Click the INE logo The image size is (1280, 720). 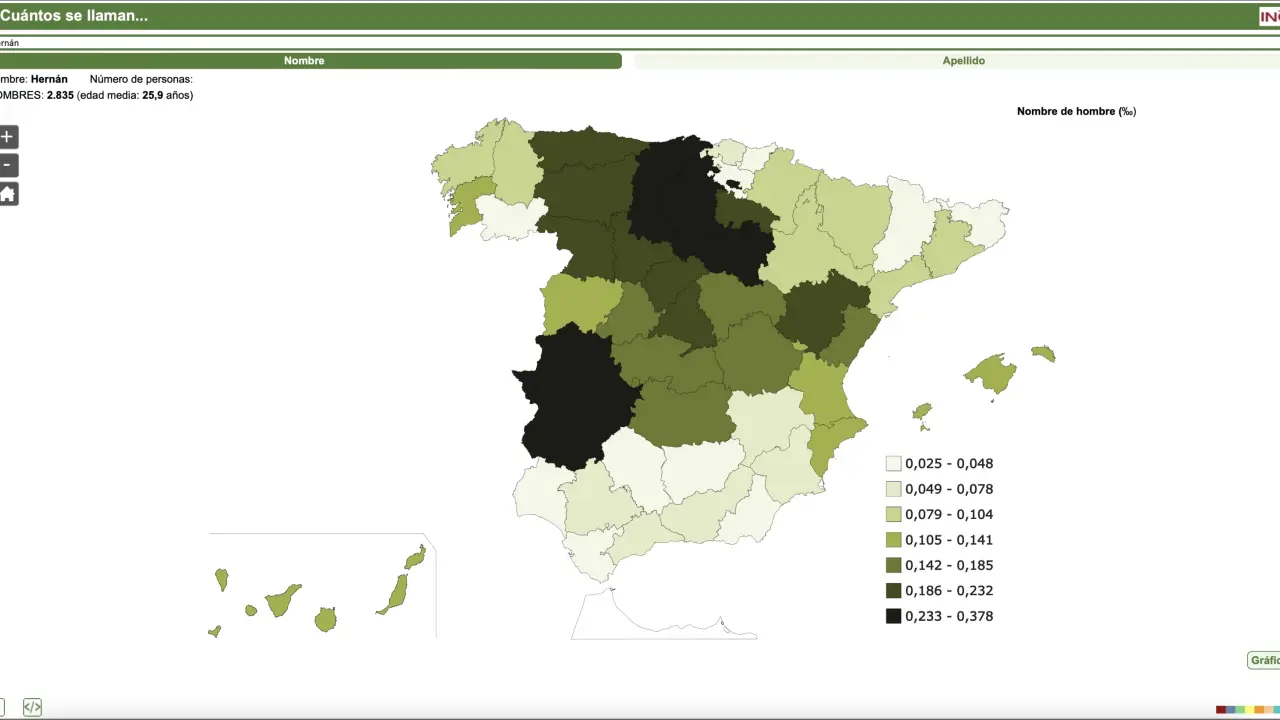(x=1269, y=16)
